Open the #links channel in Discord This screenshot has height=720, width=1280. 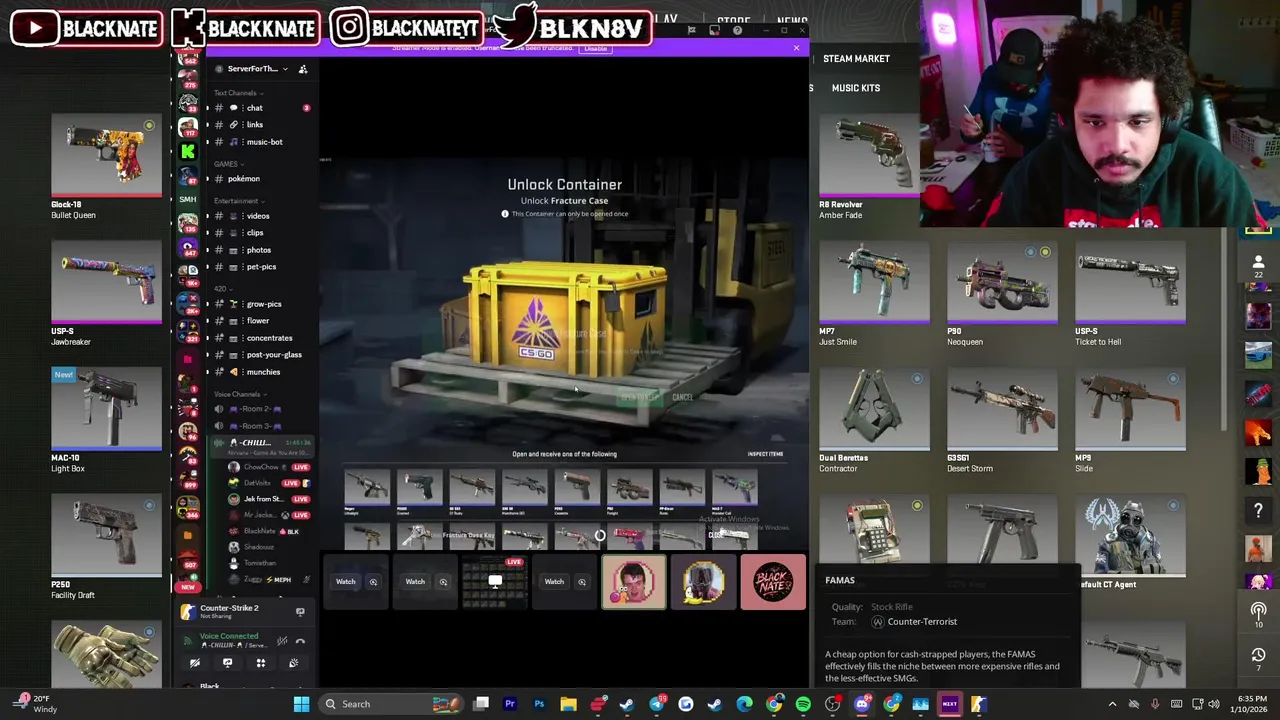(x=260, y=125)
